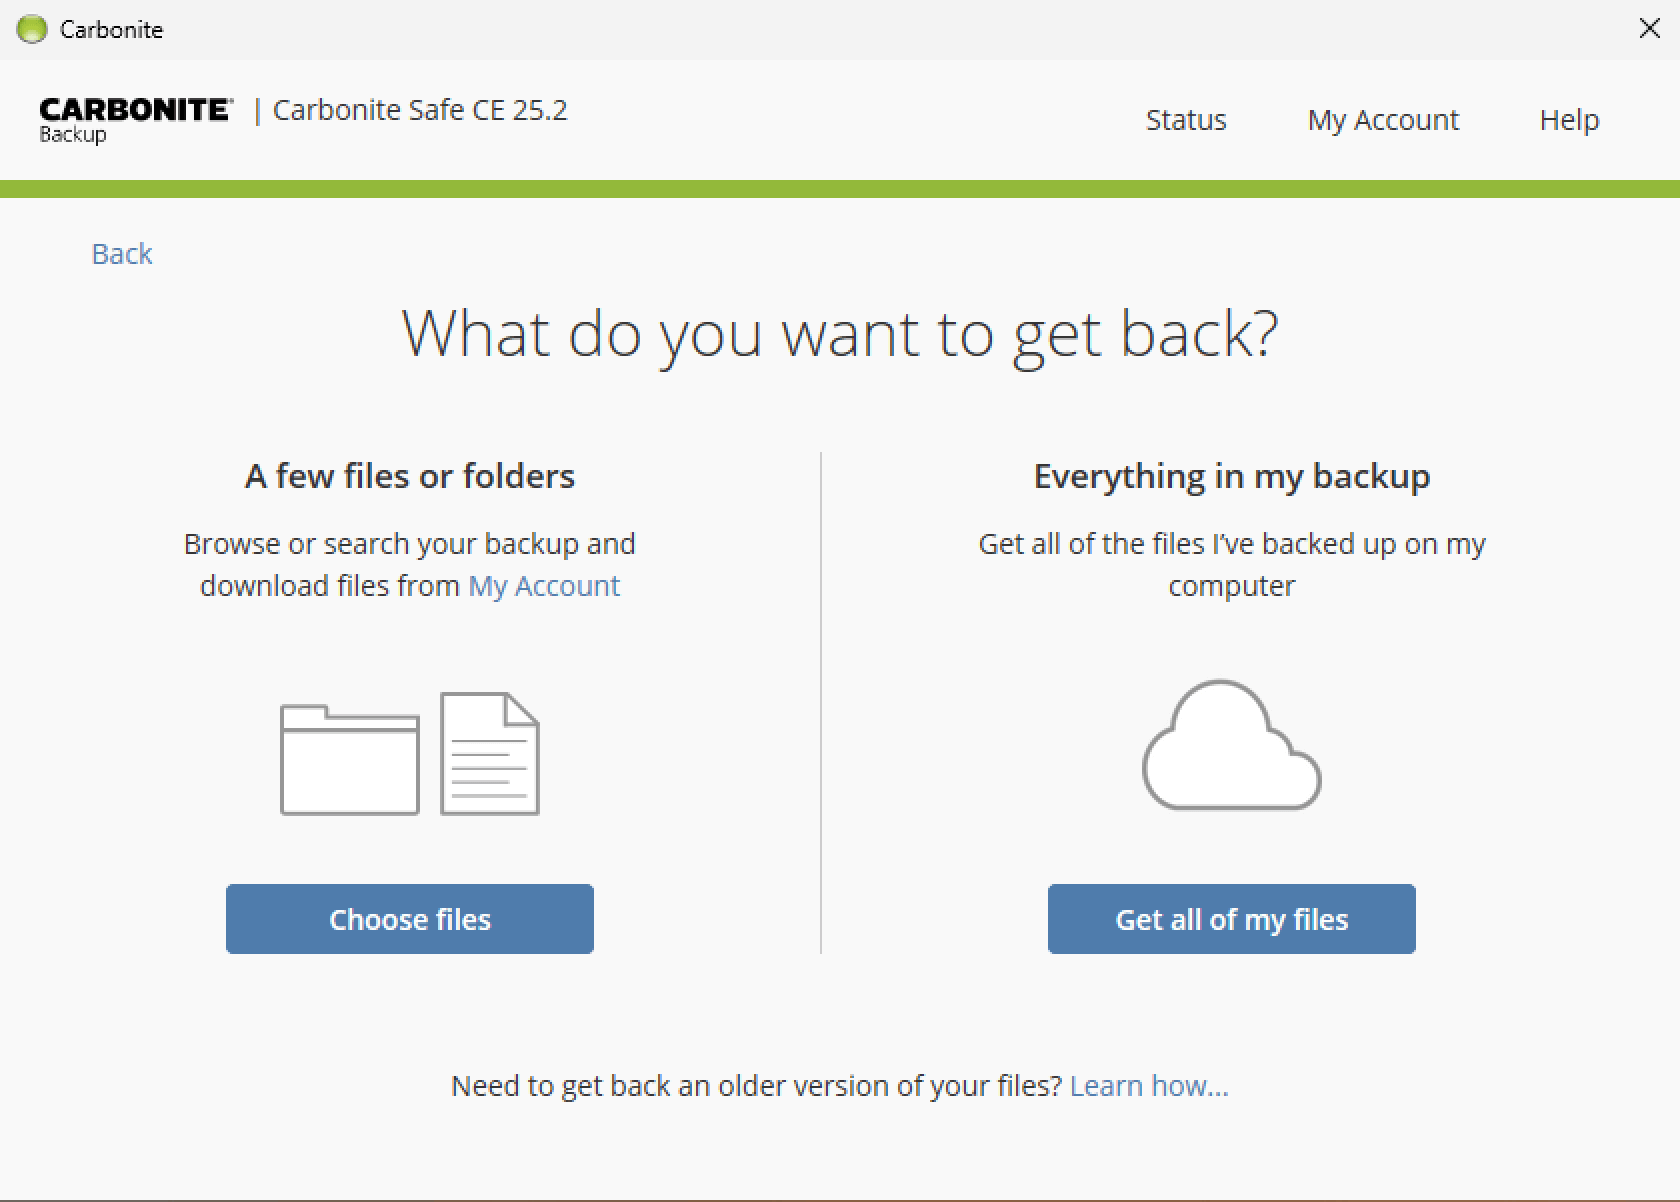Open My Account in top navigation
The width and height of the screenshot is (1680, 1202).
(1383, 120)
